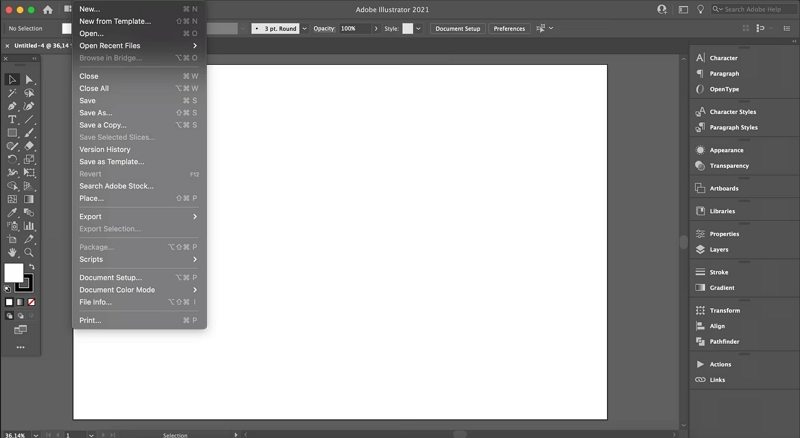Click the Home icon in title bar
Image resolution: width=800 pixels, height=438 pixels.
(x=47, y=9)
